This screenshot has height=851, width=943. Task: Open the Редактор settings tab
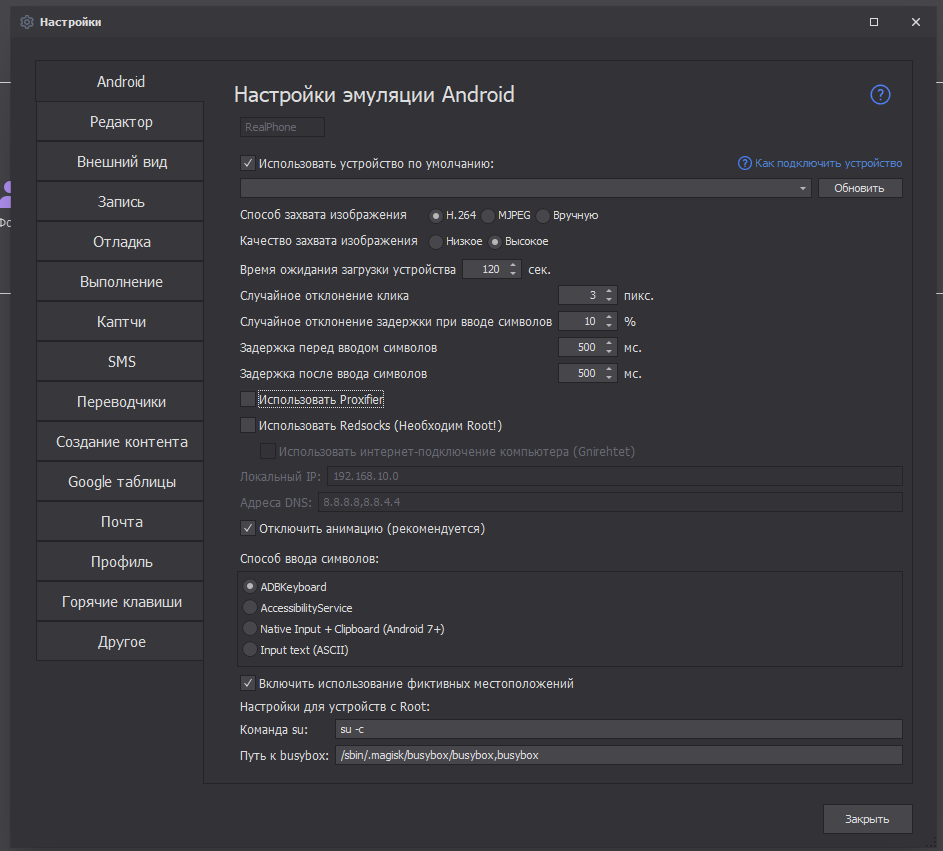tap(121, 121)
